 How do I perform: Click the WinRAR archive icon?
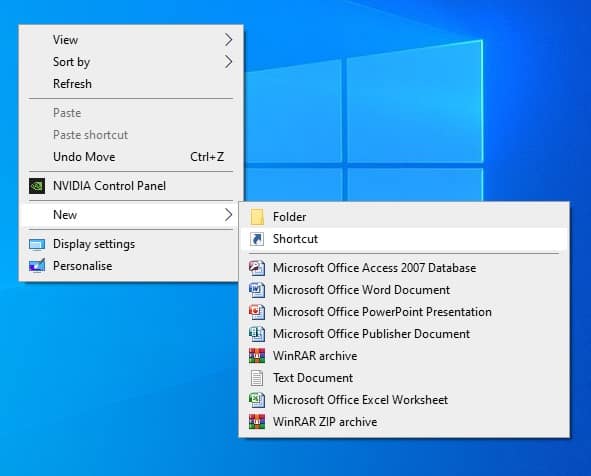coord(257,356)
